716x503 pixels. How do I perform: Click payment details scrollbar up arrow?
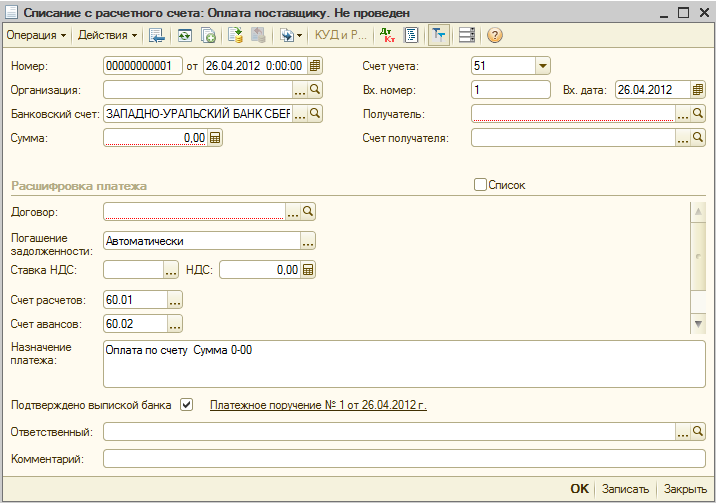pos(698,212)
